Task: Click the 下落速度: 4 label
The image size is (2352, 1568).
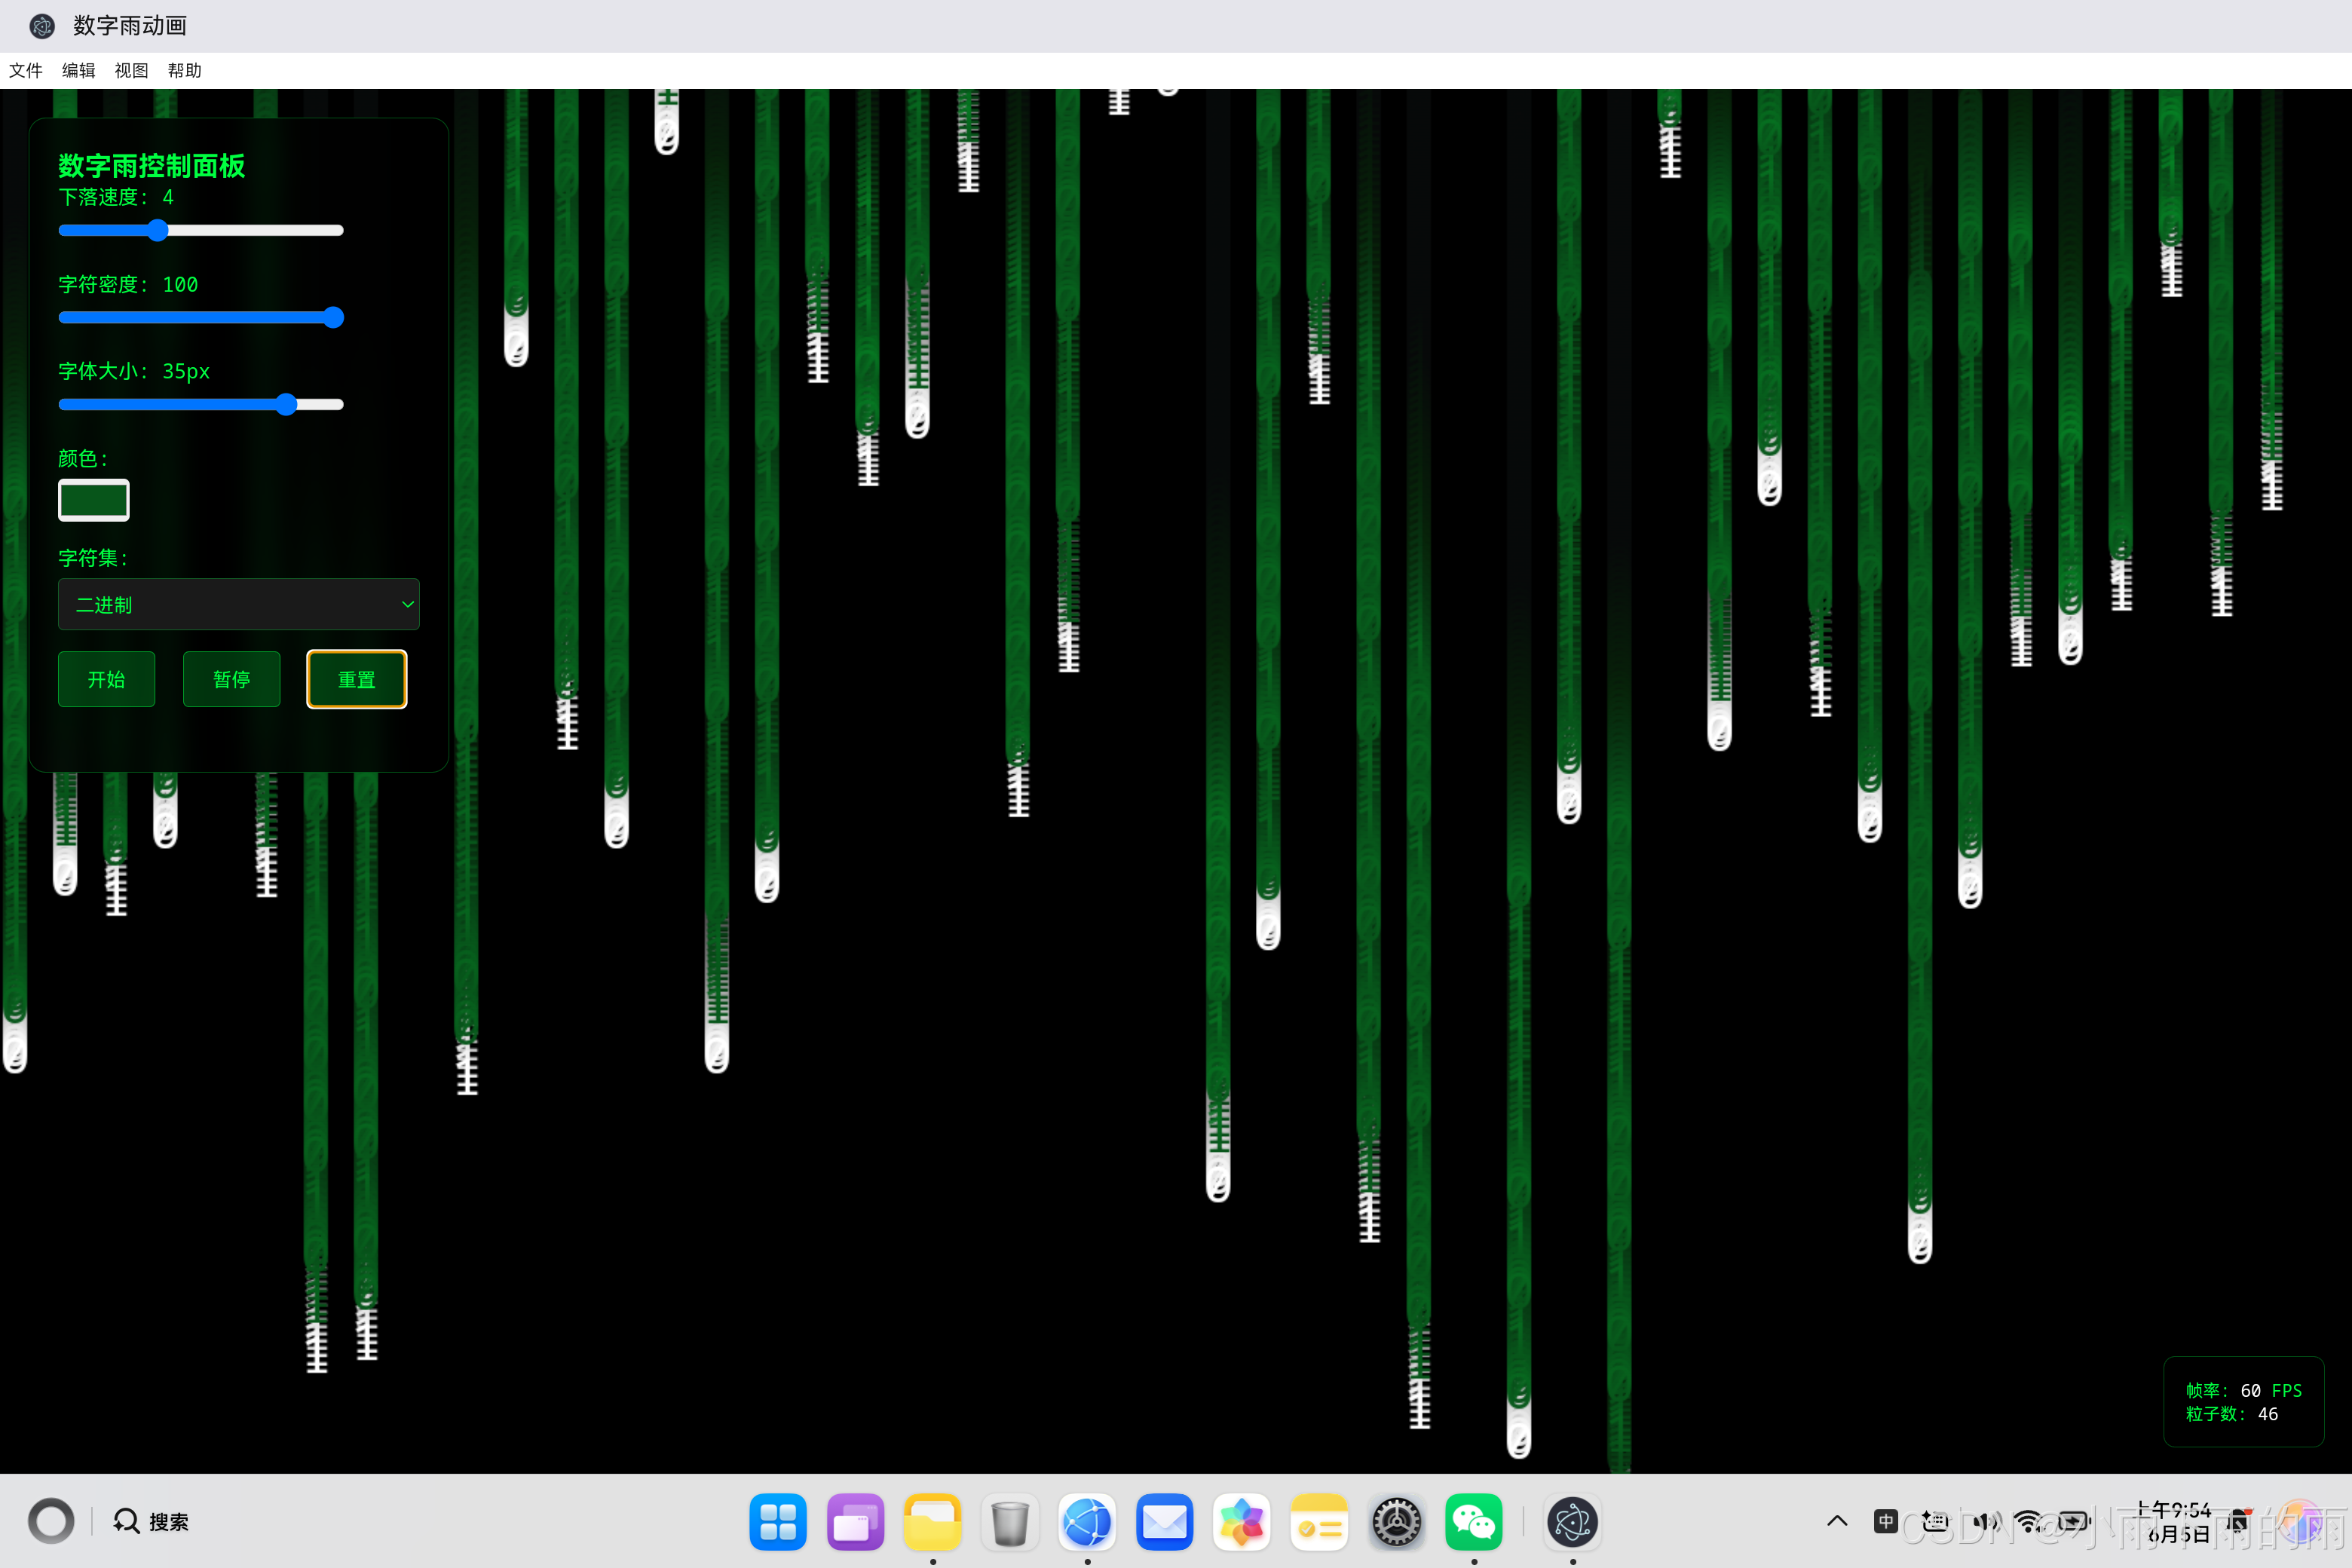Action: coord(116,197)
